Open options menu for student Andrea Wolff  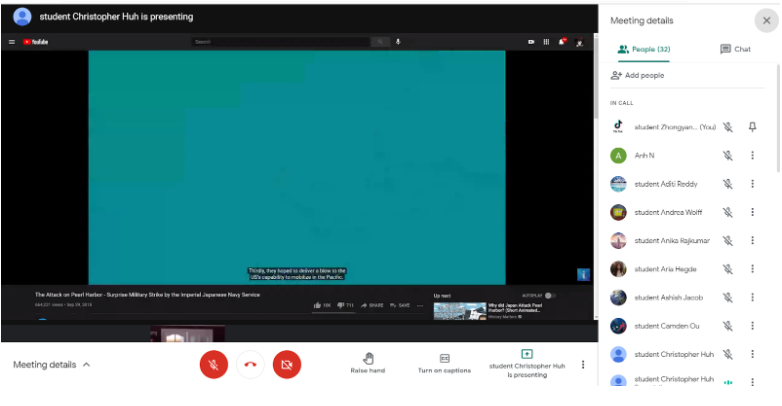(753, 212)
